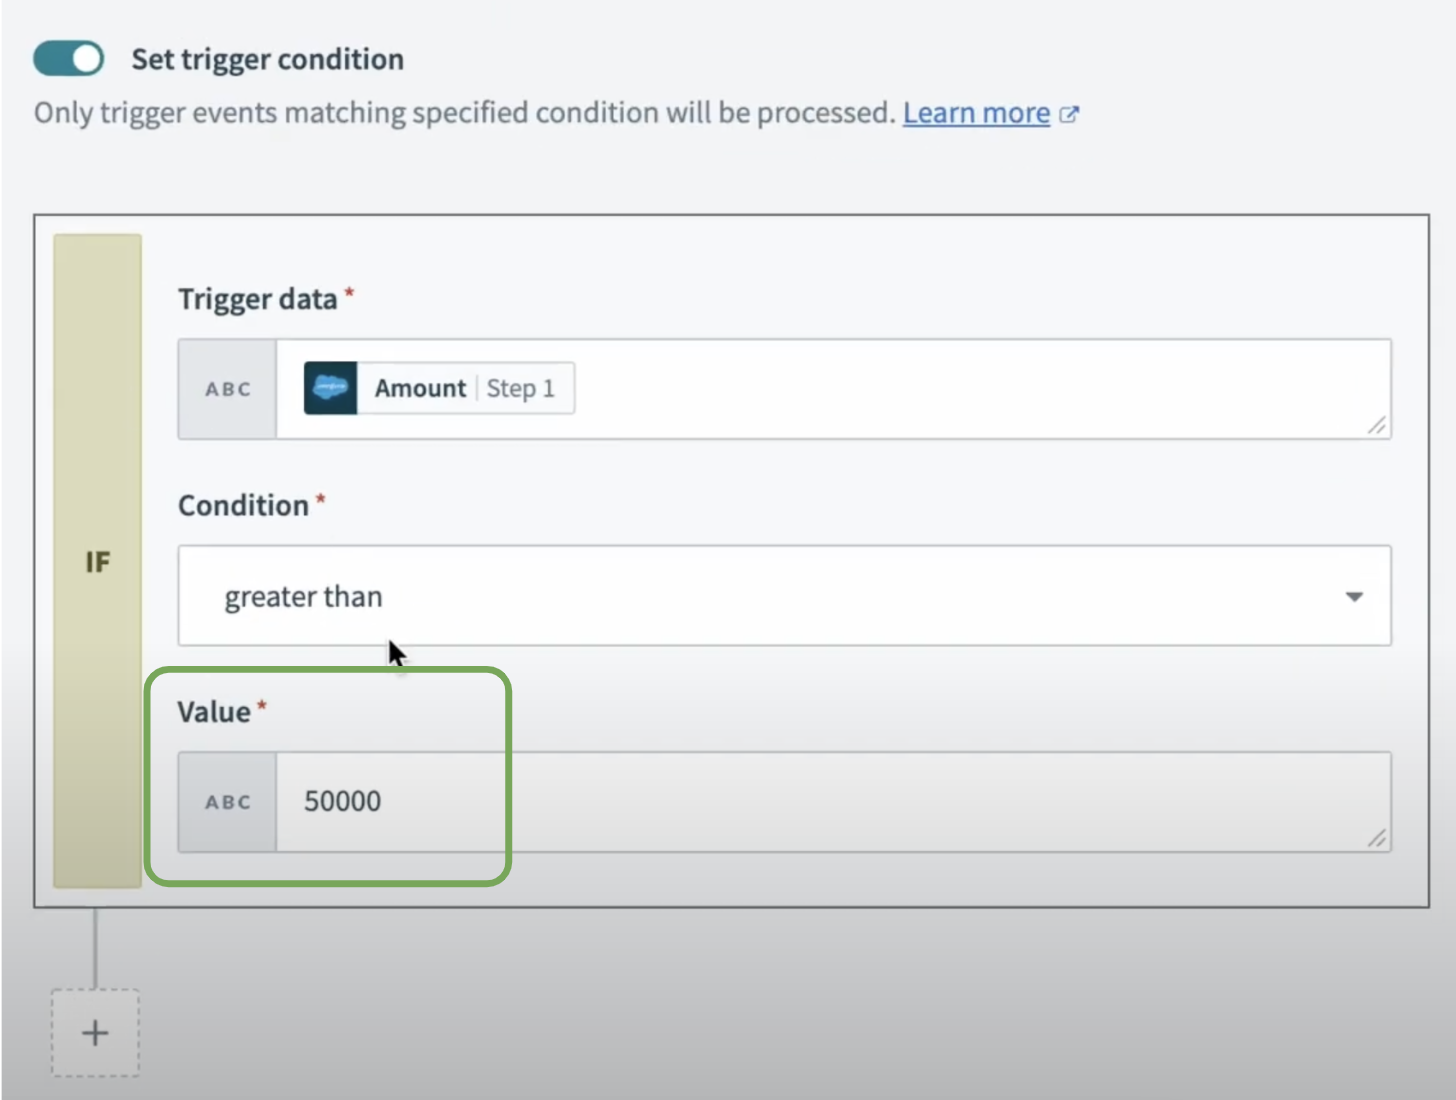Viewport: 1456px width, 1100px height.
Task: Click the Set trigger condition heading
Action: (267, 59)
